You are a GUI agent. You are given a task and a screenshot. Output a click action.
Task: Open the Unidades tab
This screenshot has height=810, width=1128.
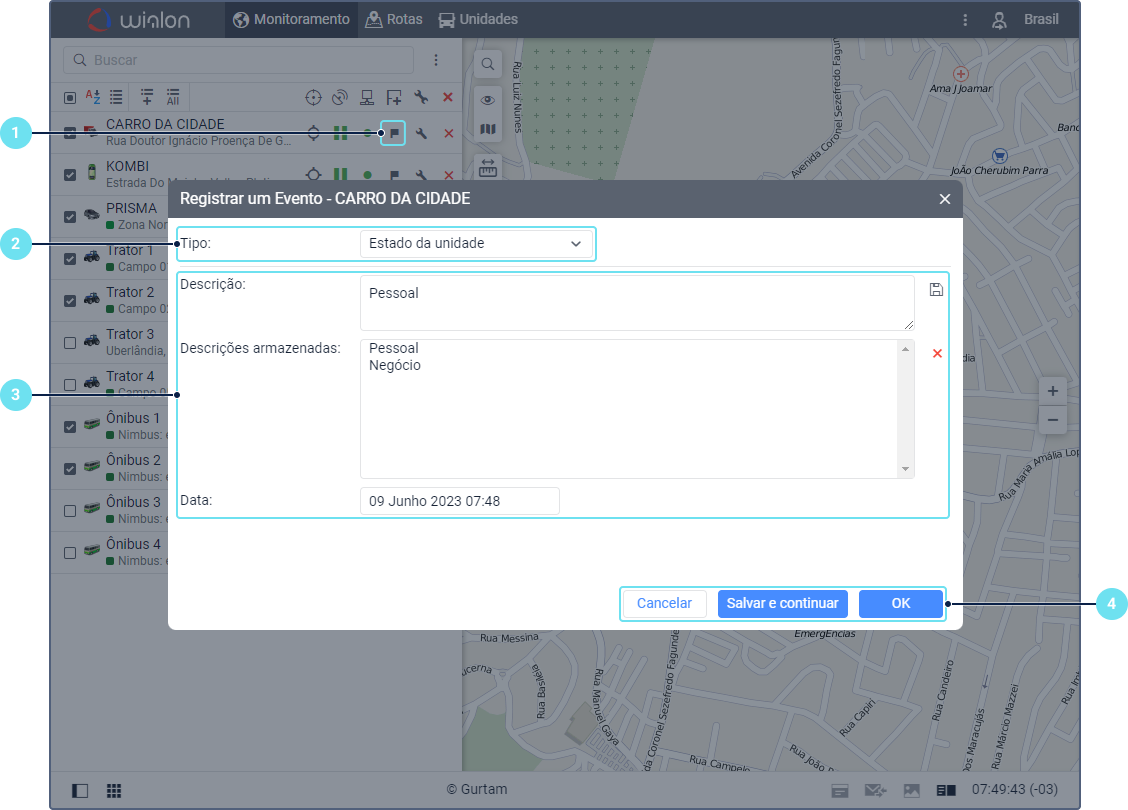[x=478, y=19]
